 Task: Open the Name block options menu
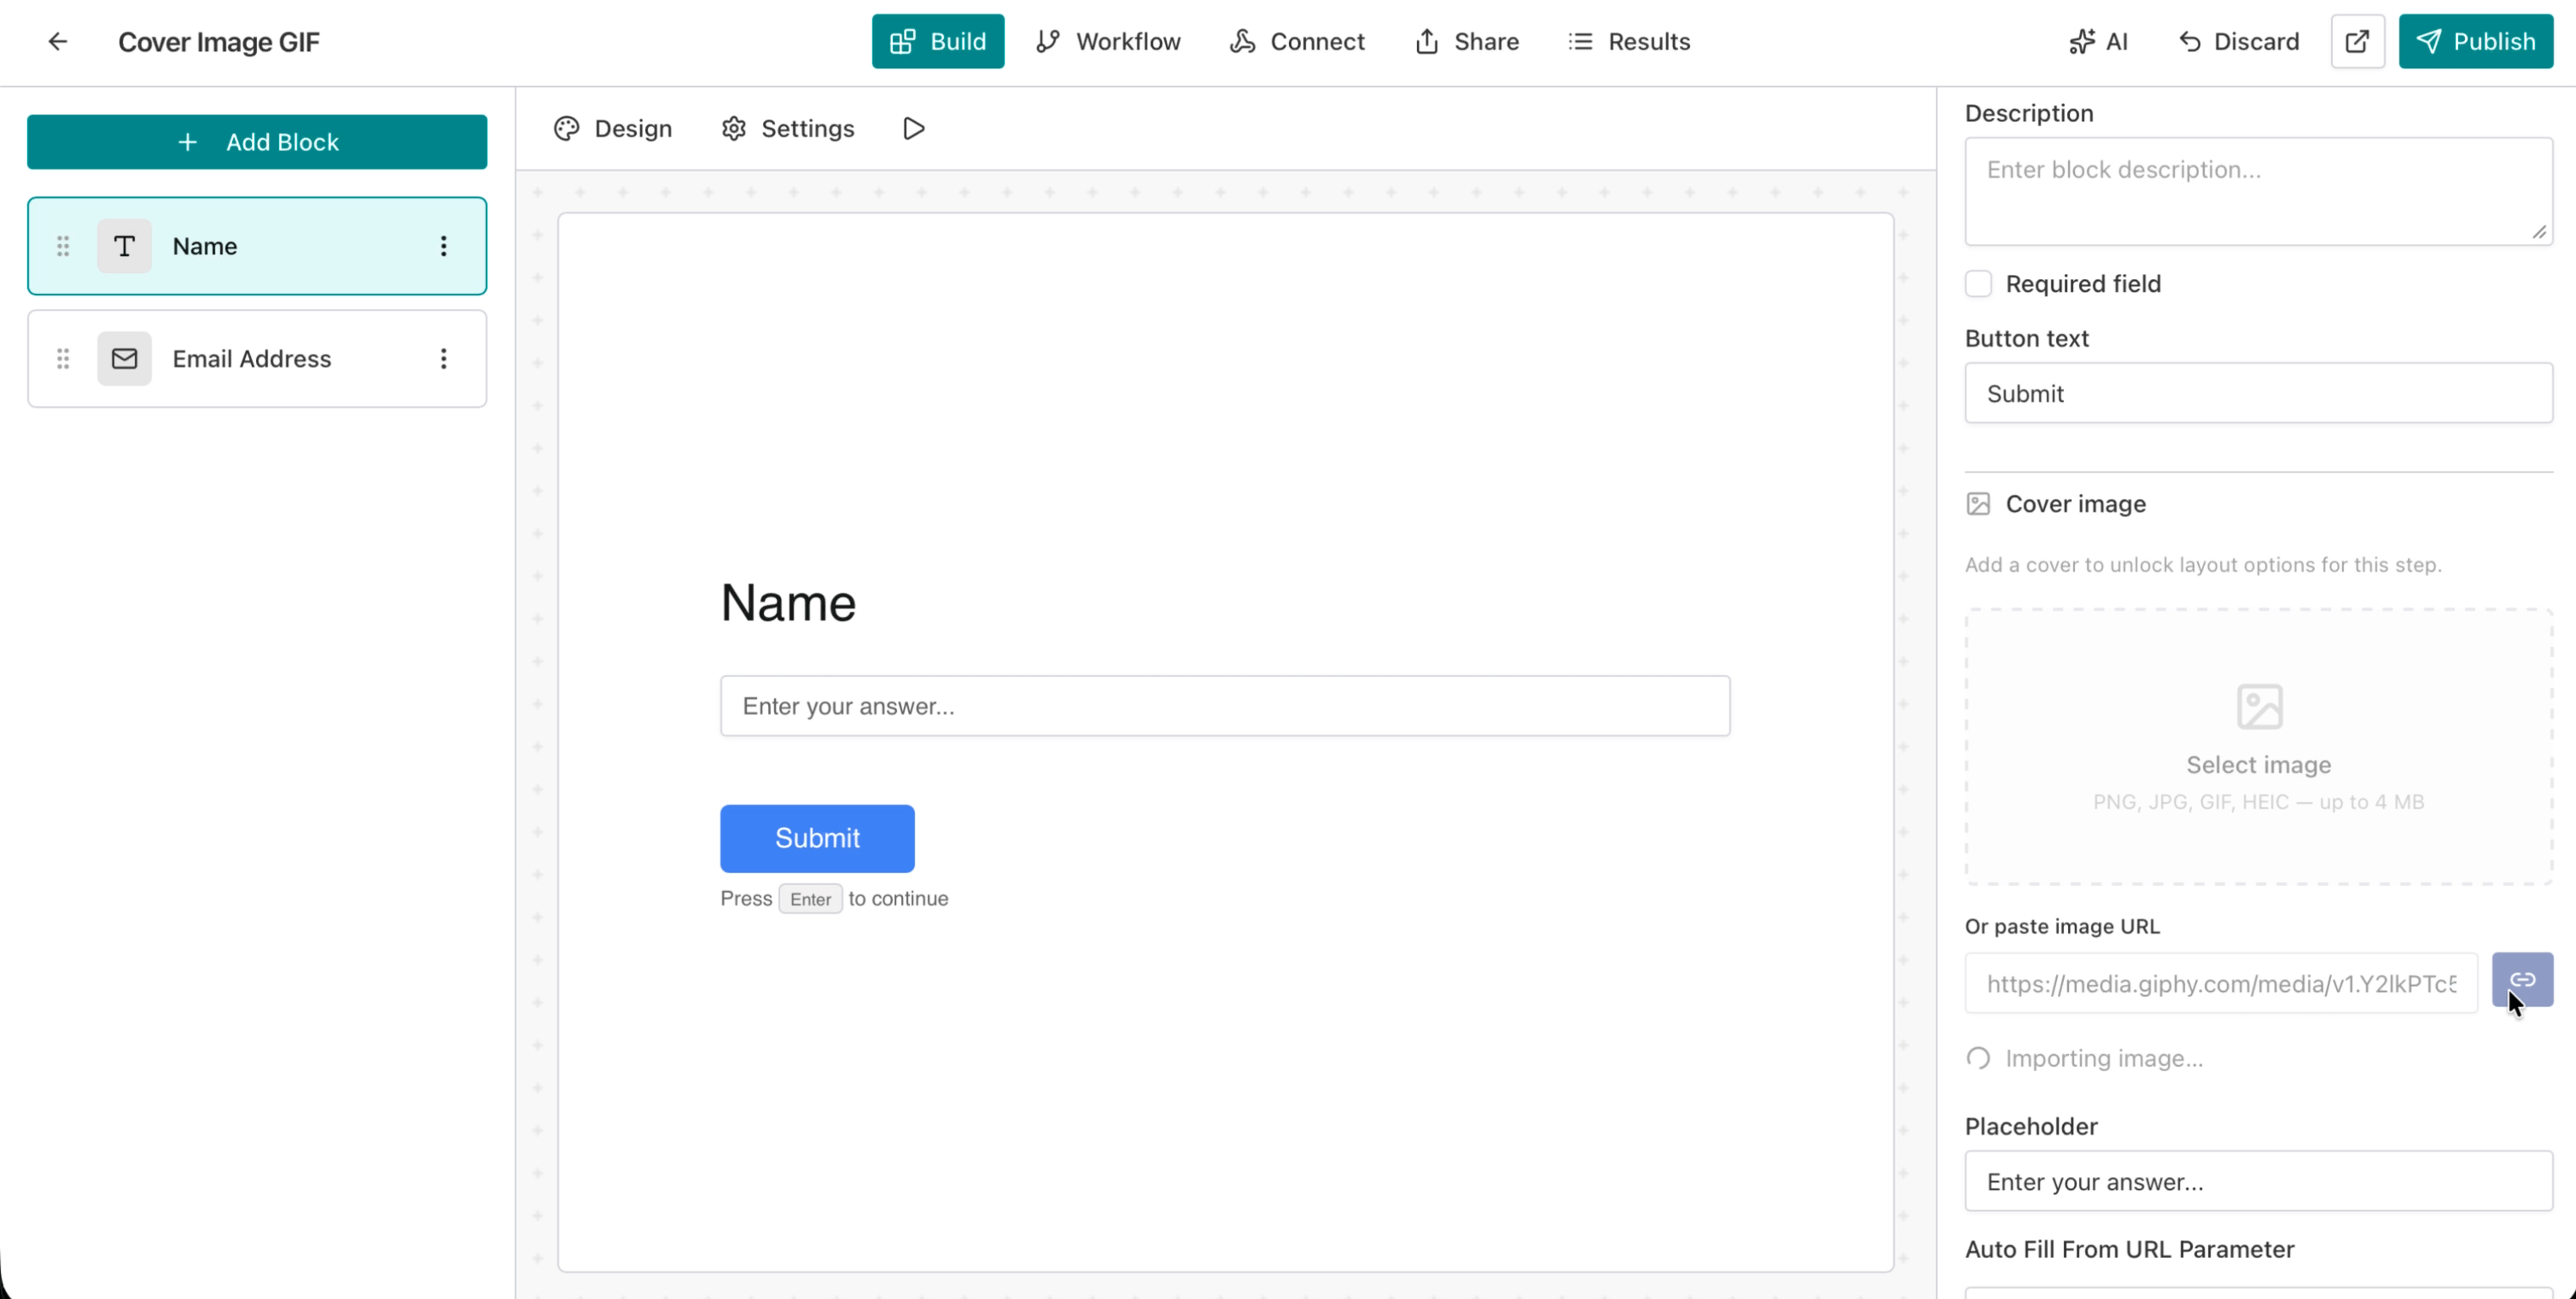coord(444,246)
